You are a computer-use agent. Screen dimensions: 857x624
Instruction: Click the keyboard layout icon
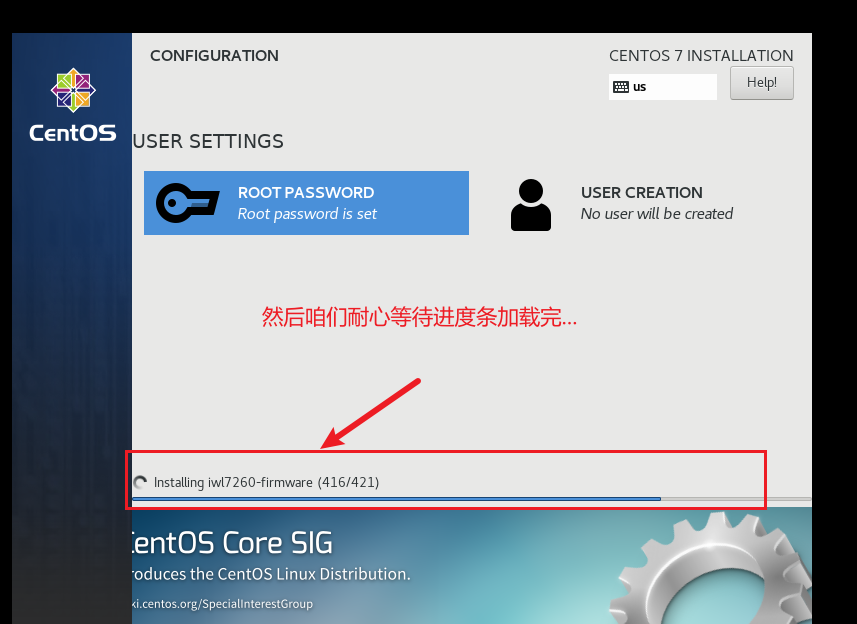[621, 87]
